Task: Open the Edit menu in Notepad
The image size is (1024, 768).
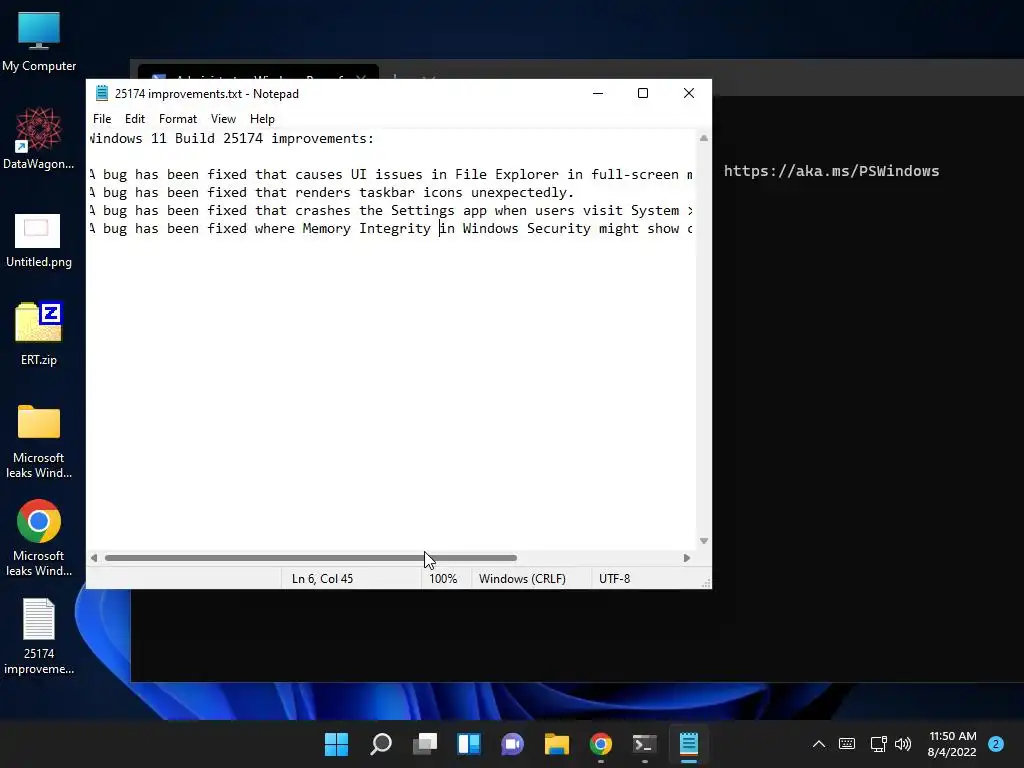Action: pyautogui.click(x=135, y=119)
